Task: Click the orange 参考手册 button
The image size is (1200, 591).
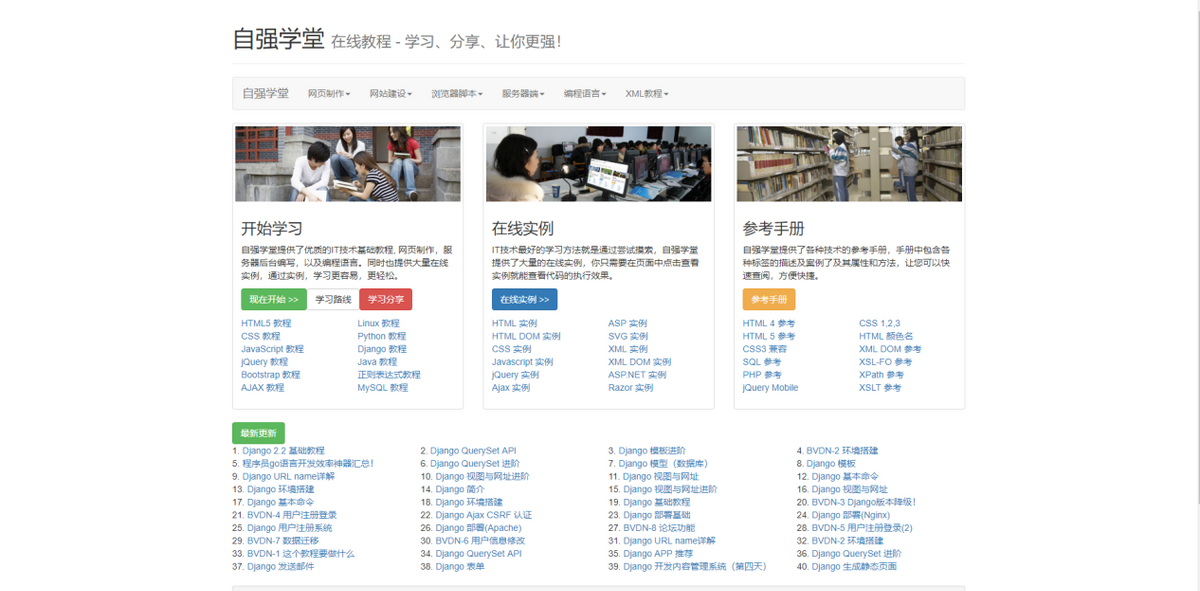Action: click(x=769, y=299)
